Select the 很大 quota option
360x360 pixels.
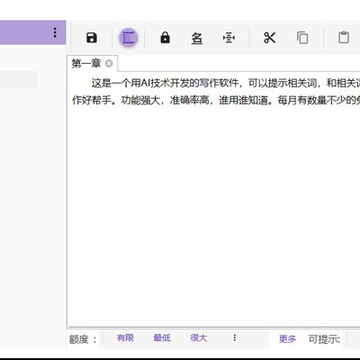coord(199,338)
